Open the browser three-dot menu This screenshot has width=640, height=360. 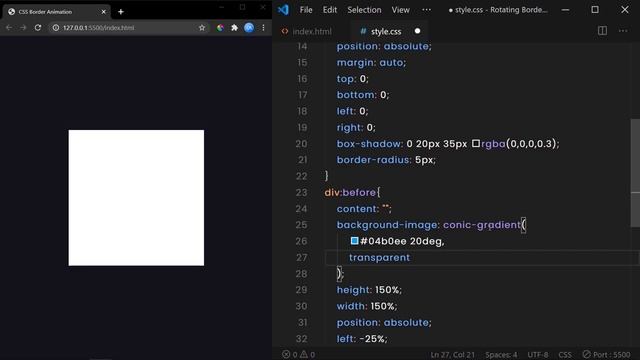263,28
